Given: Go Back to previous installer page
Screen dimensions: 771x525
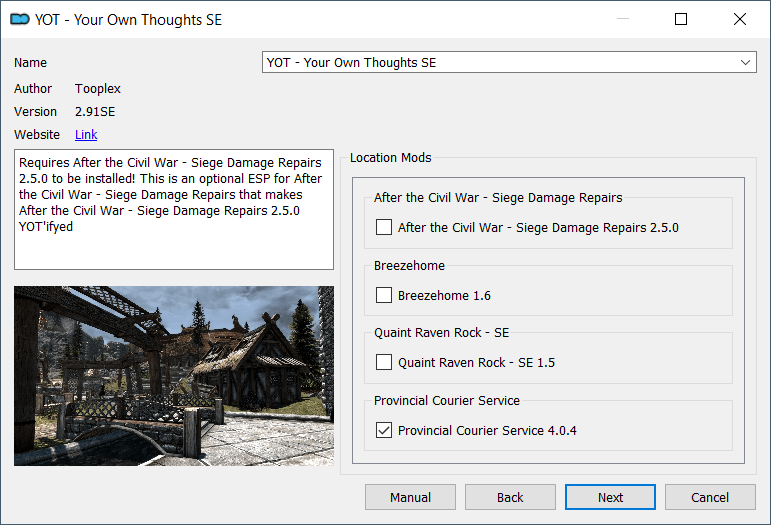Looking at the screenshot, I should click(510, 497).
